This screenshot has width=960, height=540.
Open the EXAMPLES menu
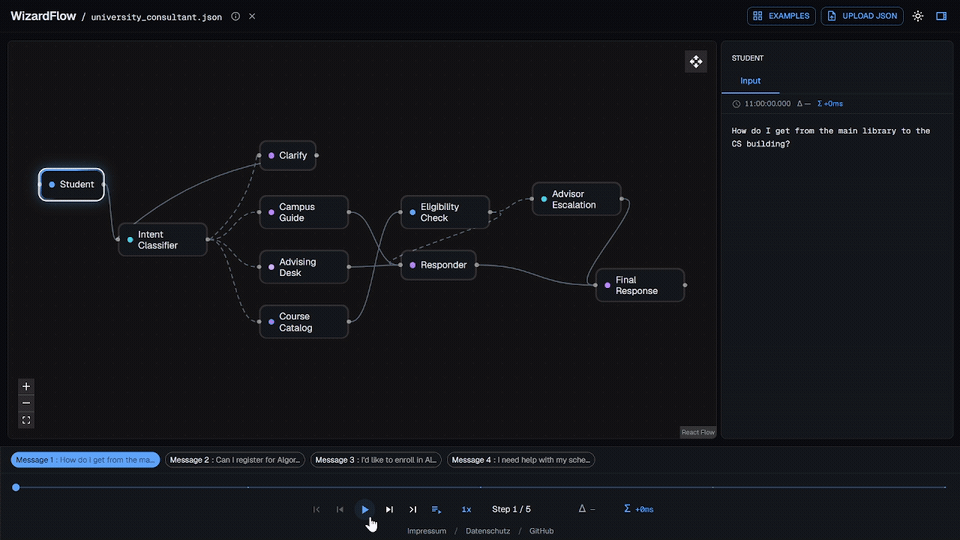[781, 16]
